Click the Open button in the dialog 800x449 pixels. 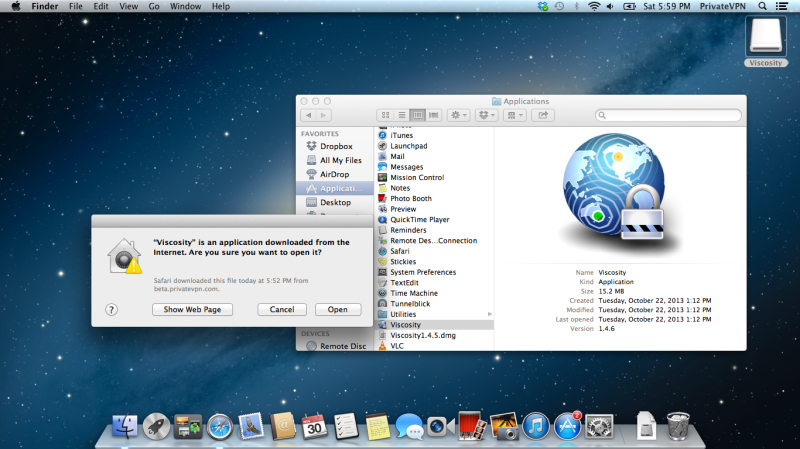(x=337, y=310)
